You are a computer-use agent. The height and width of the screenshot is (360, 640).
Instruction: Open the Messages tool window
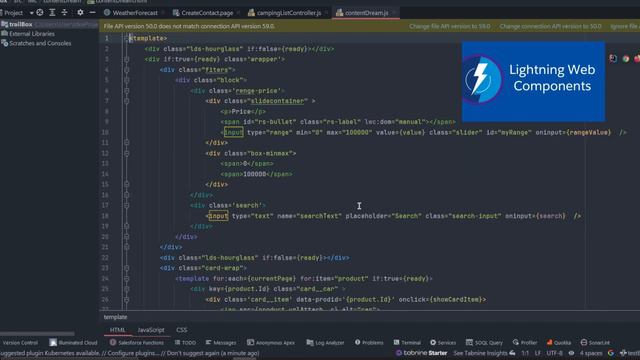(221, 343)
